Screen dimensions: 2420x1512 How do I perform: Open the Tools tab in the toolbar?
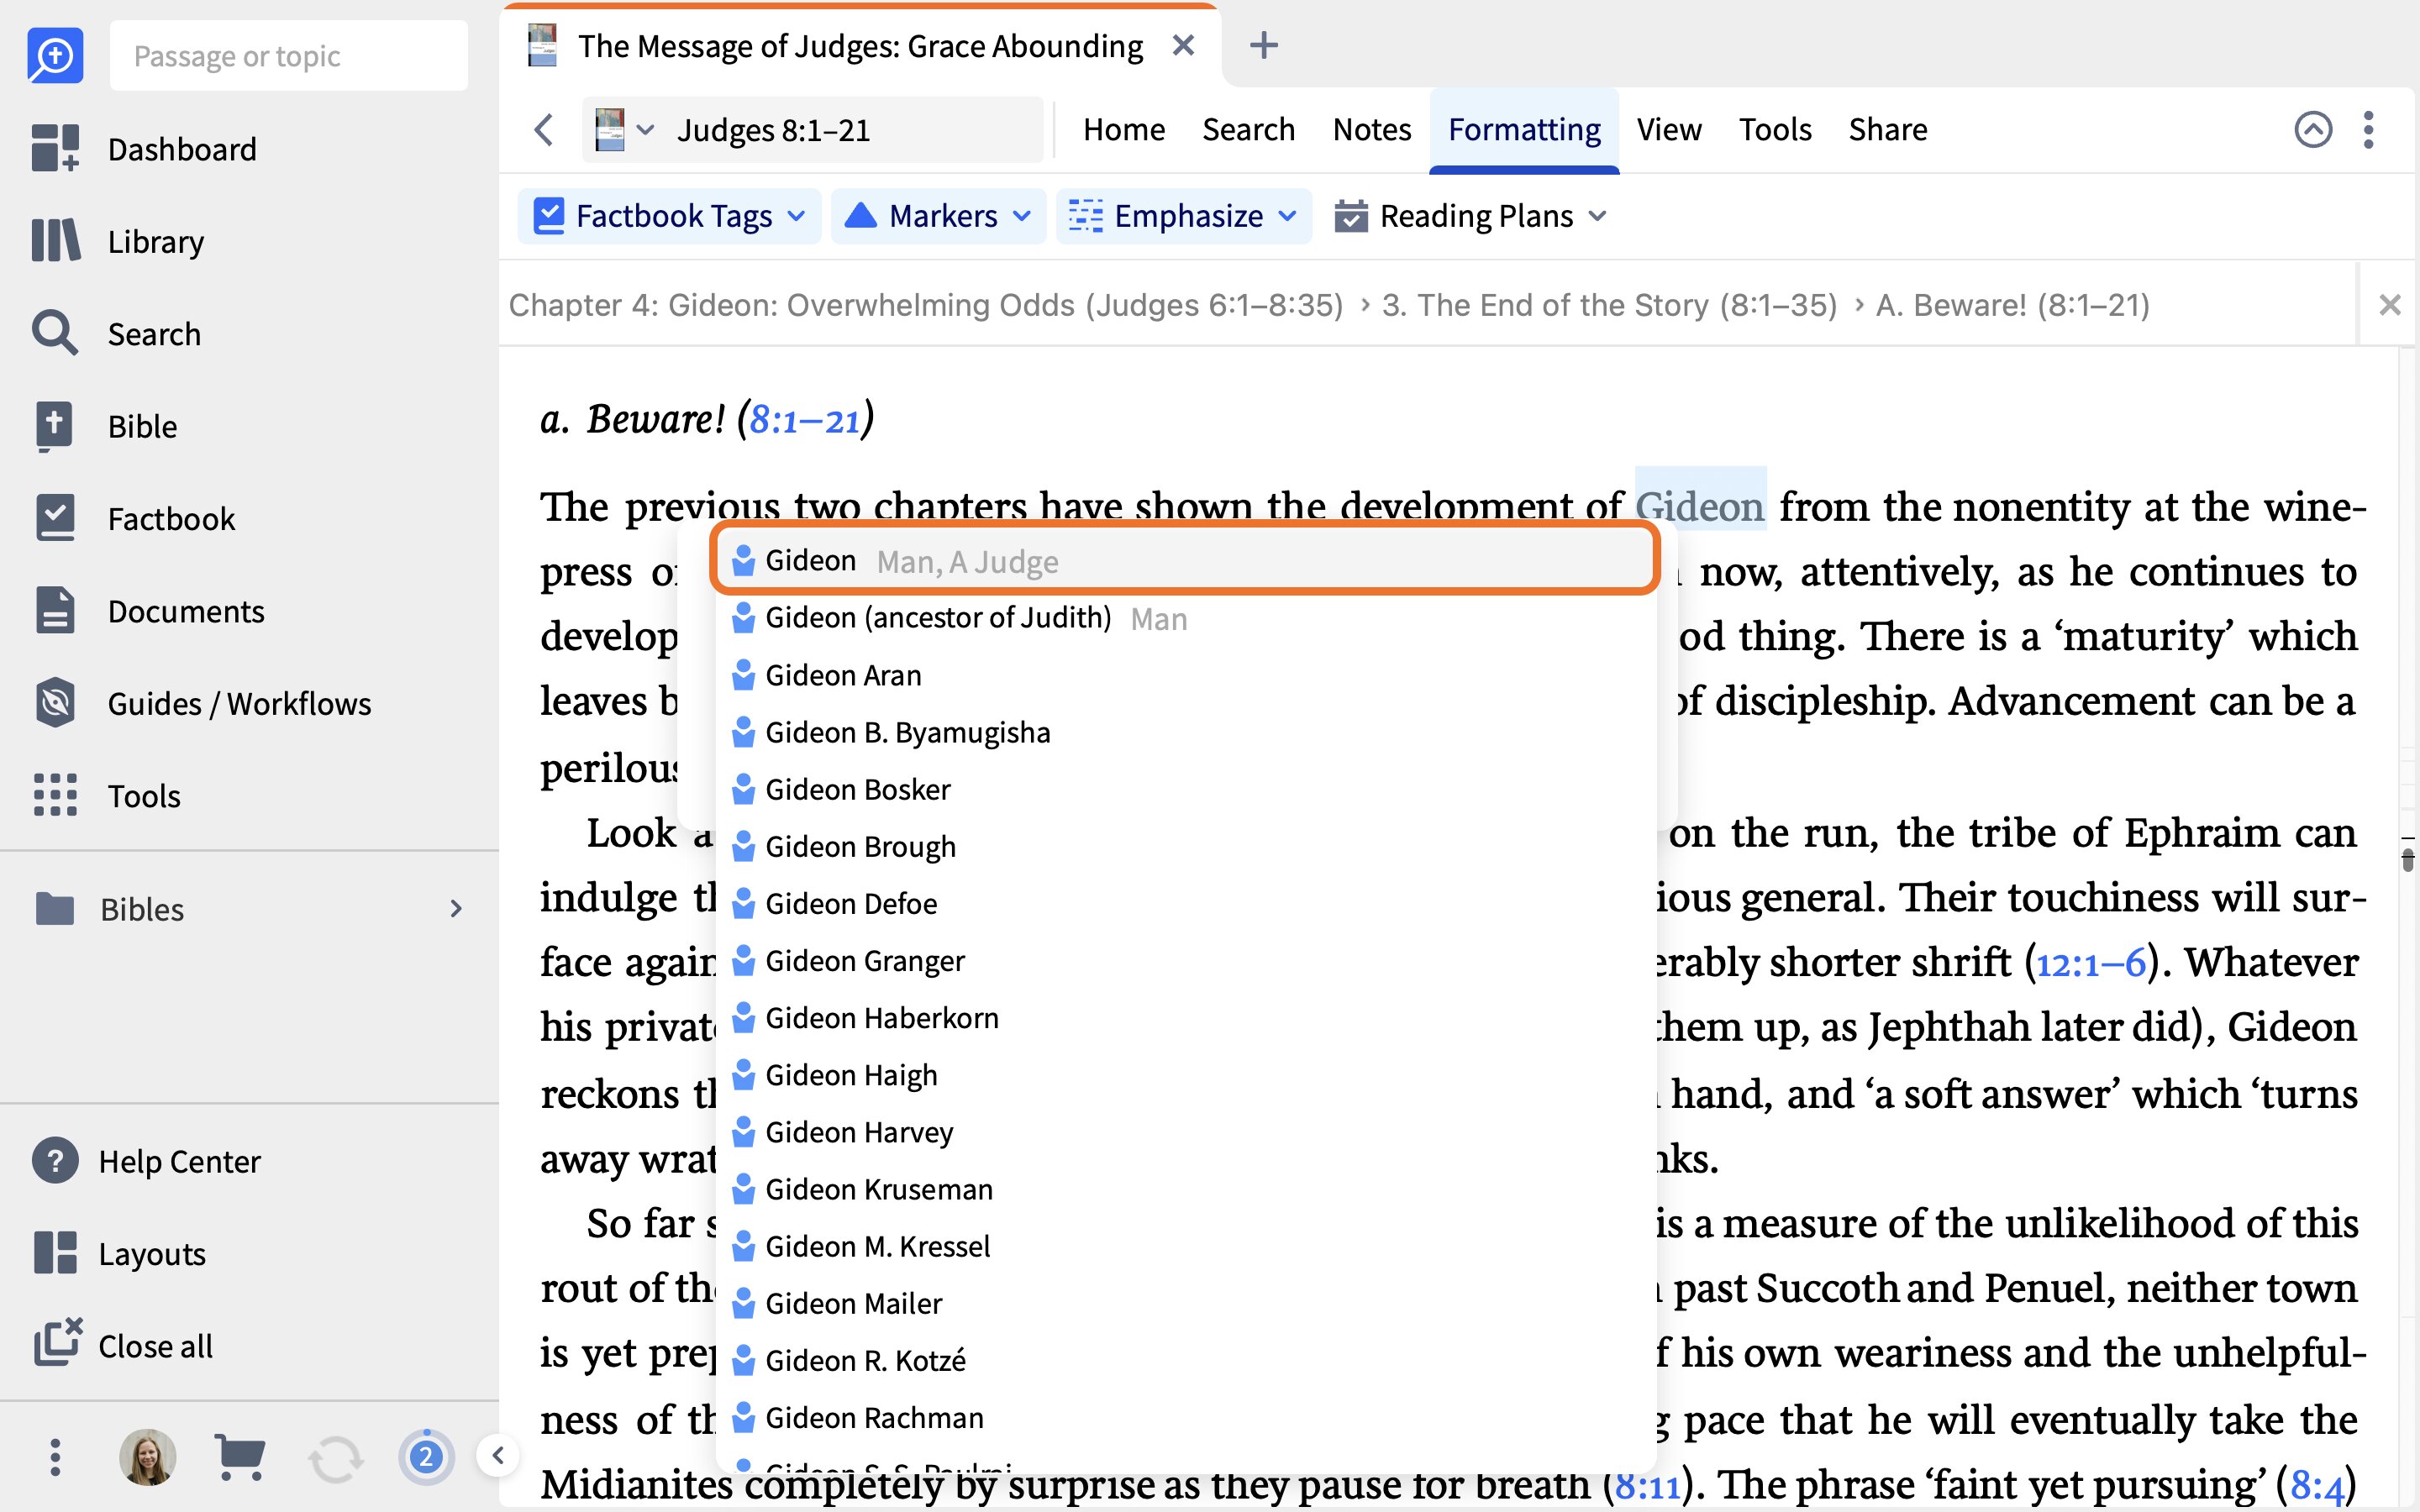1775,129
